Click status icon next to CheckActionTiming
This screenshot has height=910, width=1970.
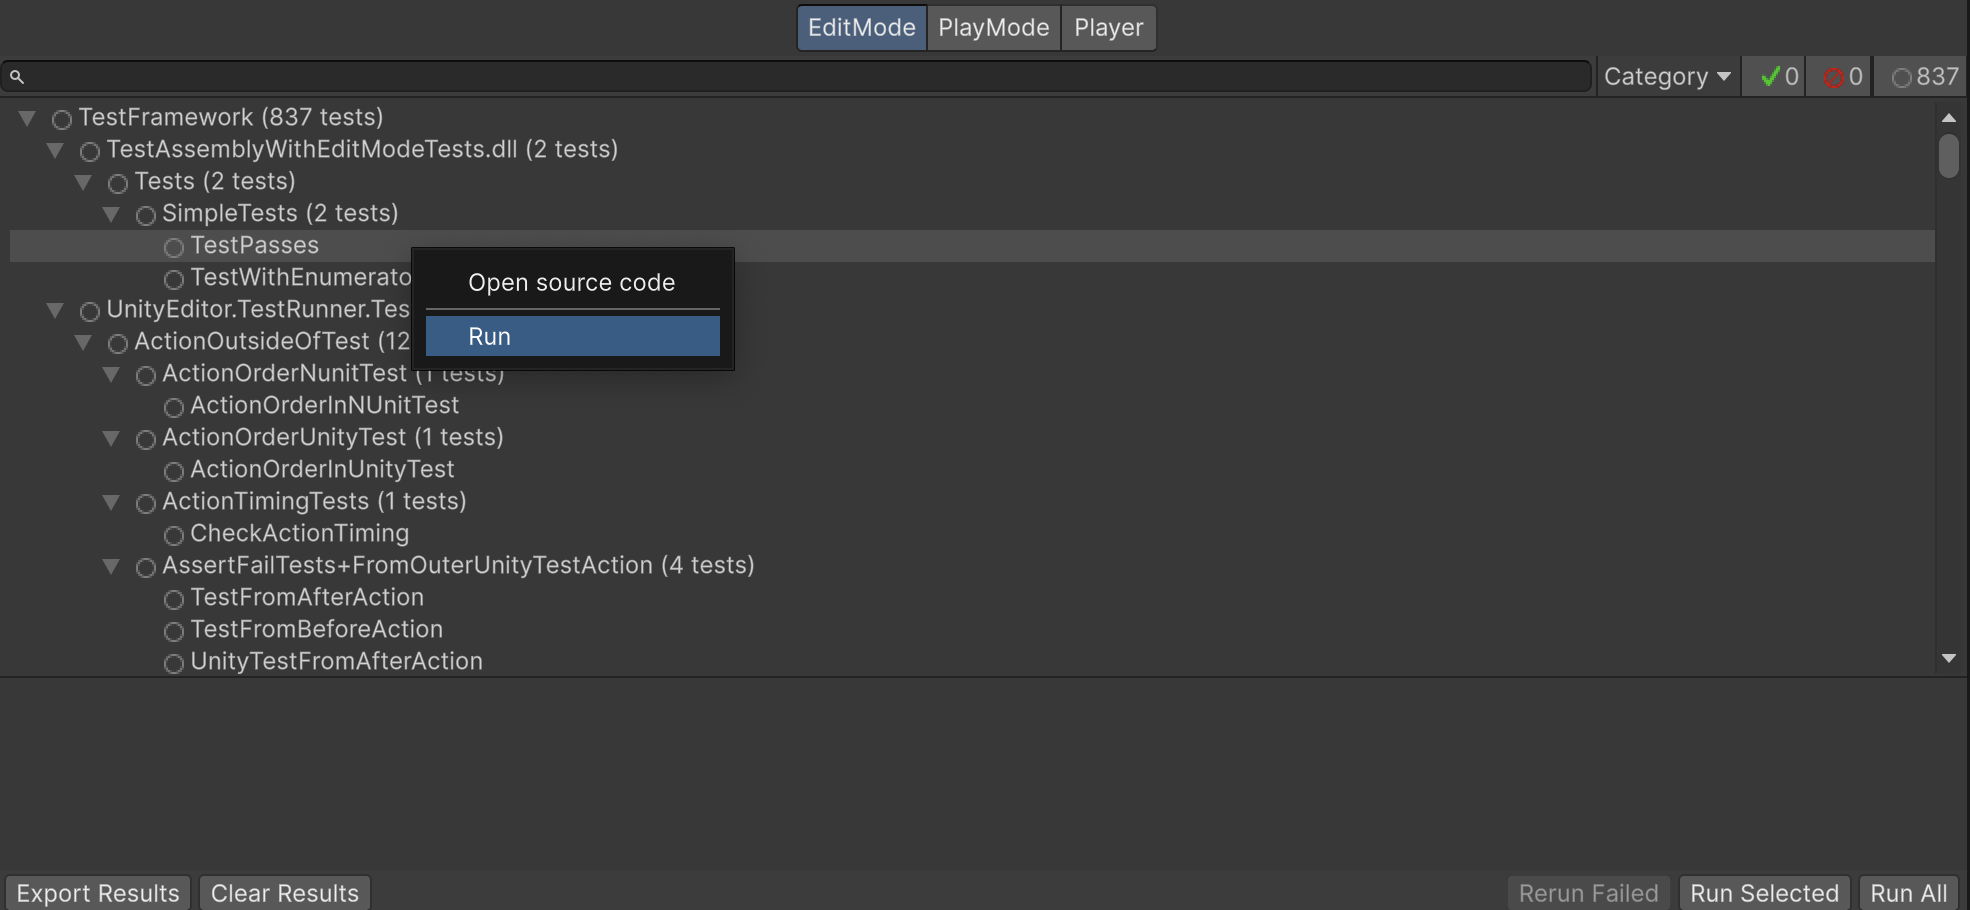click(x=174, y=535)
